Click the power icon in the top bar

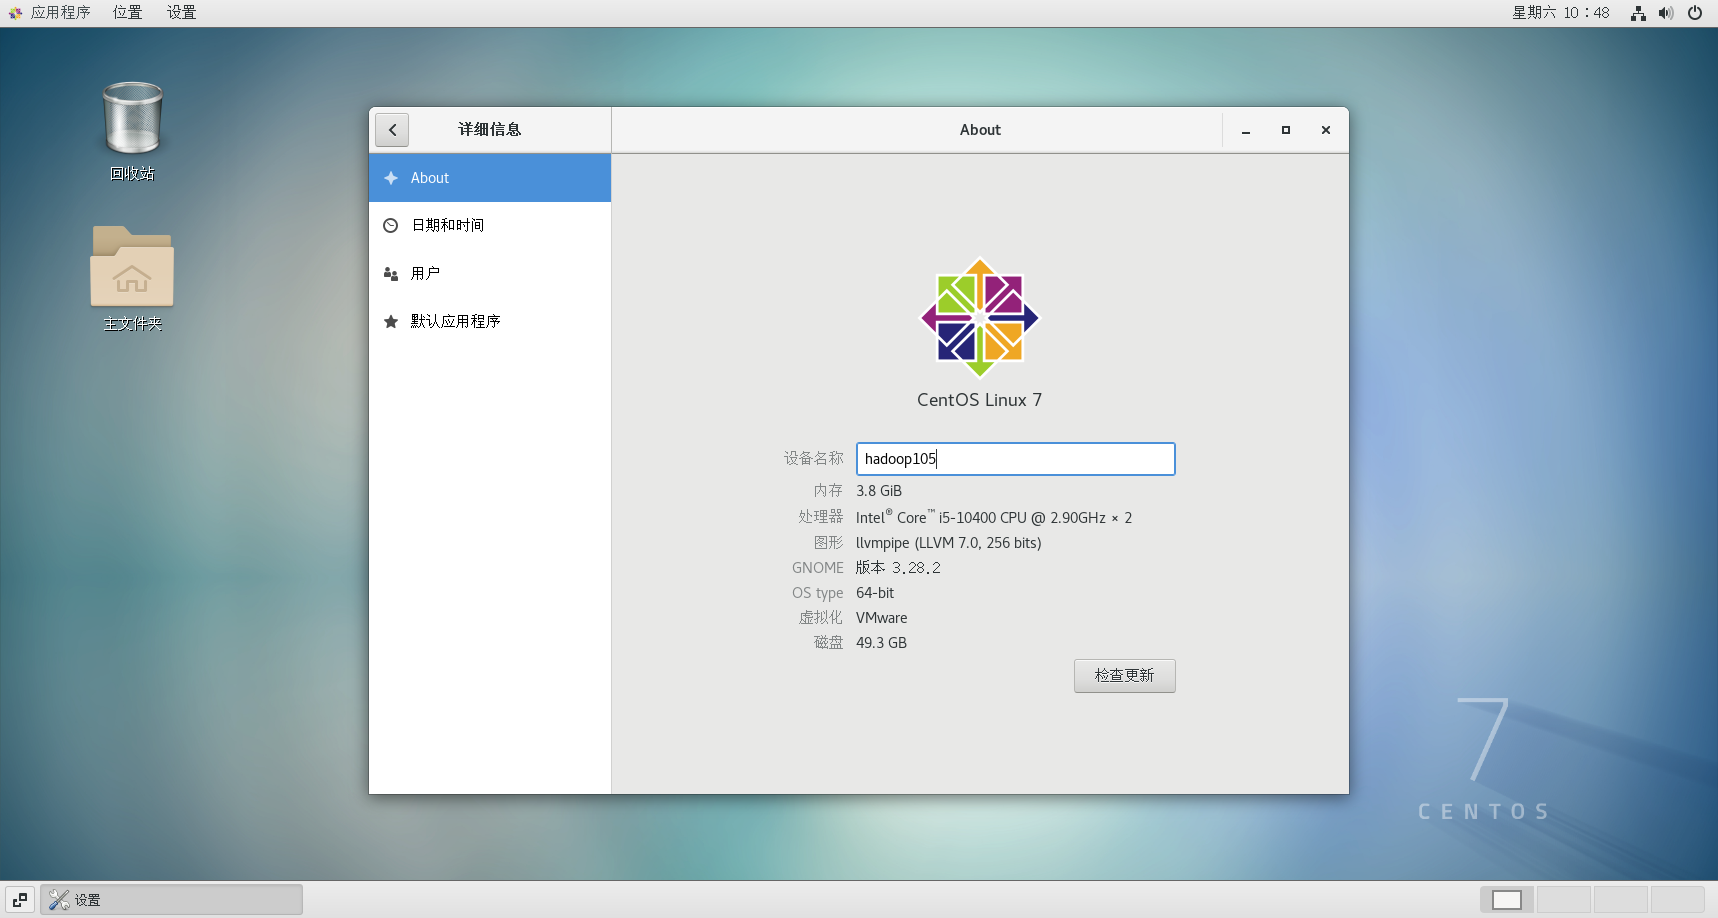(1695, 13)
